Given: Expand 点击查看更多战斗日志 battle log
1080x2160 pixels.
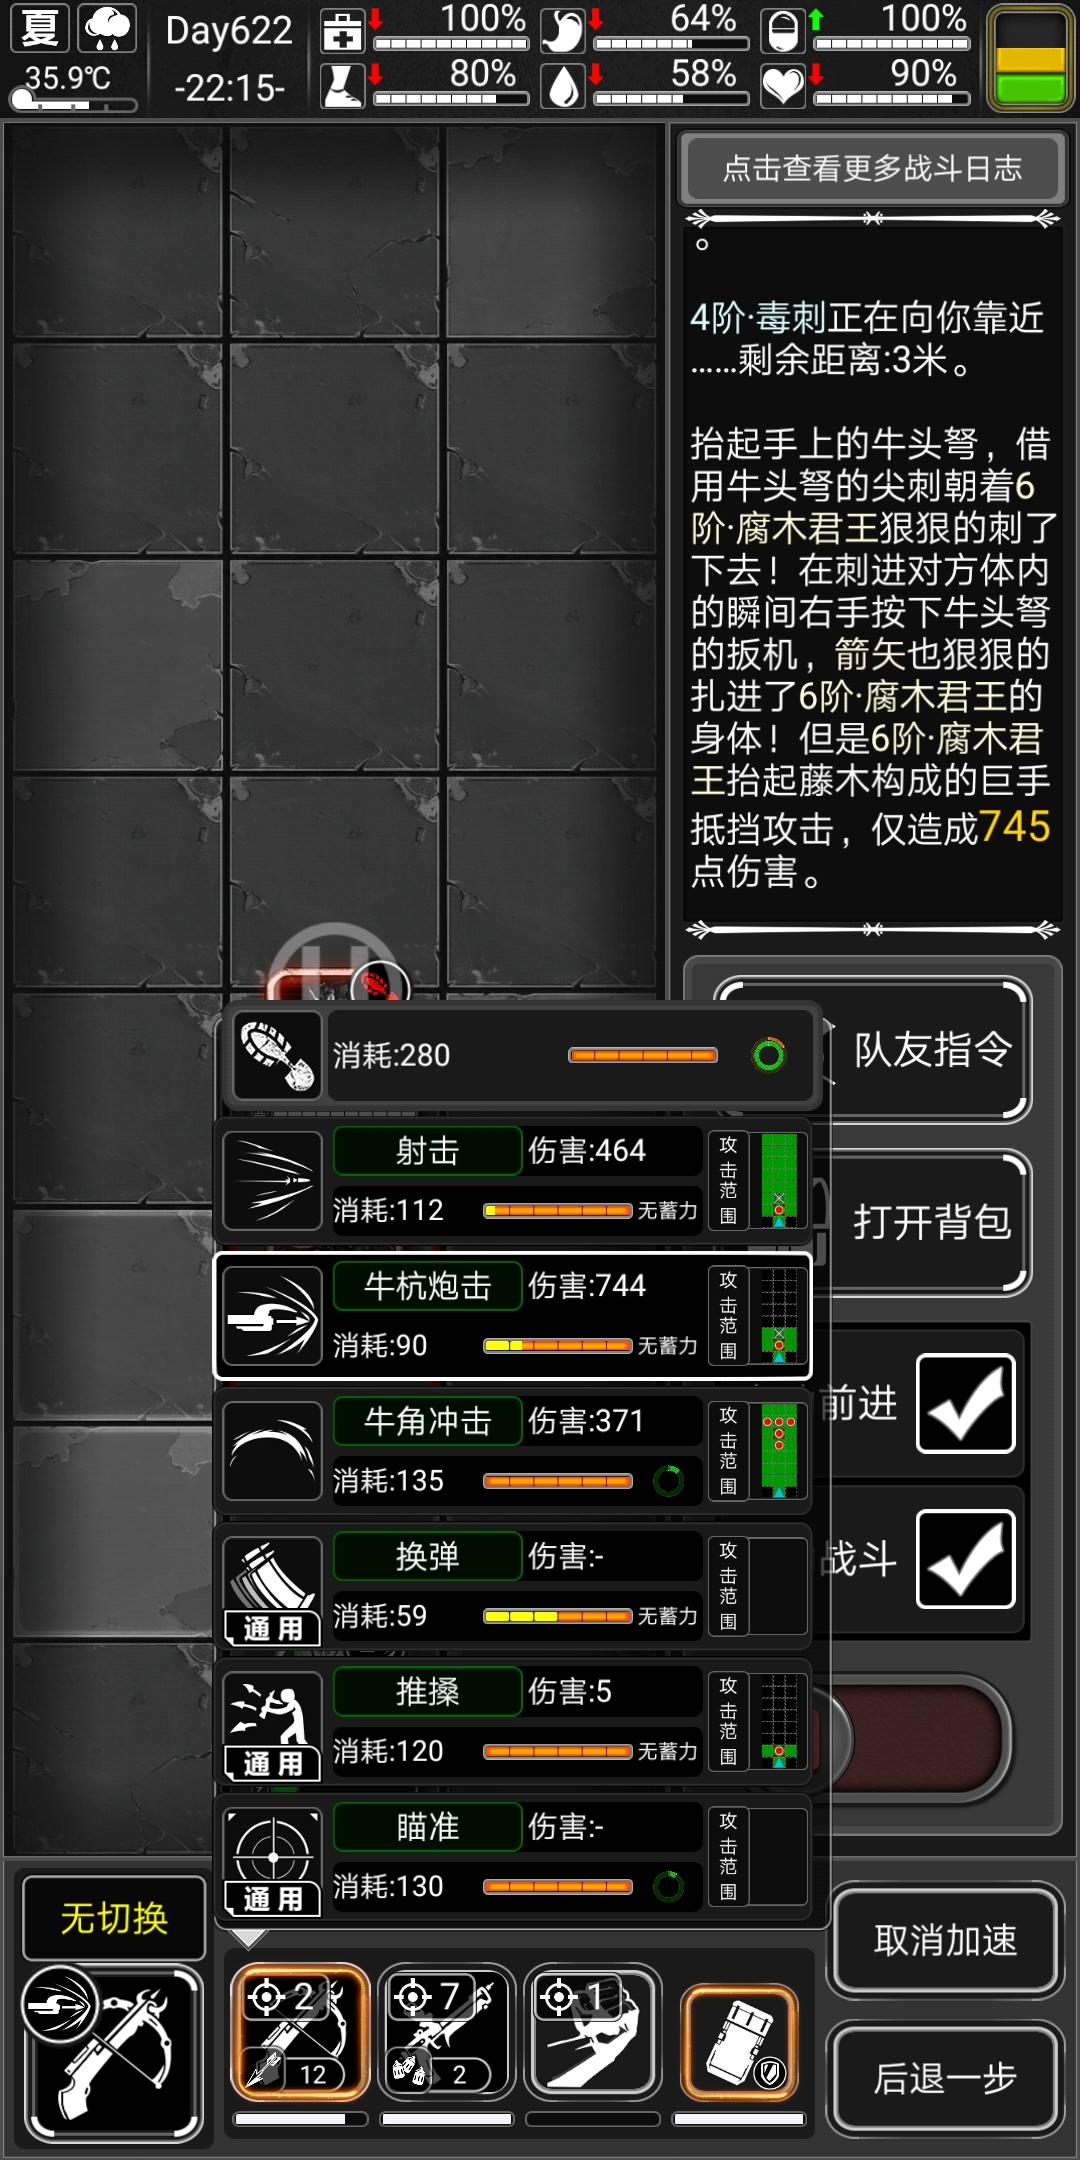Looking at the screenshot, I should click(872, 168).
